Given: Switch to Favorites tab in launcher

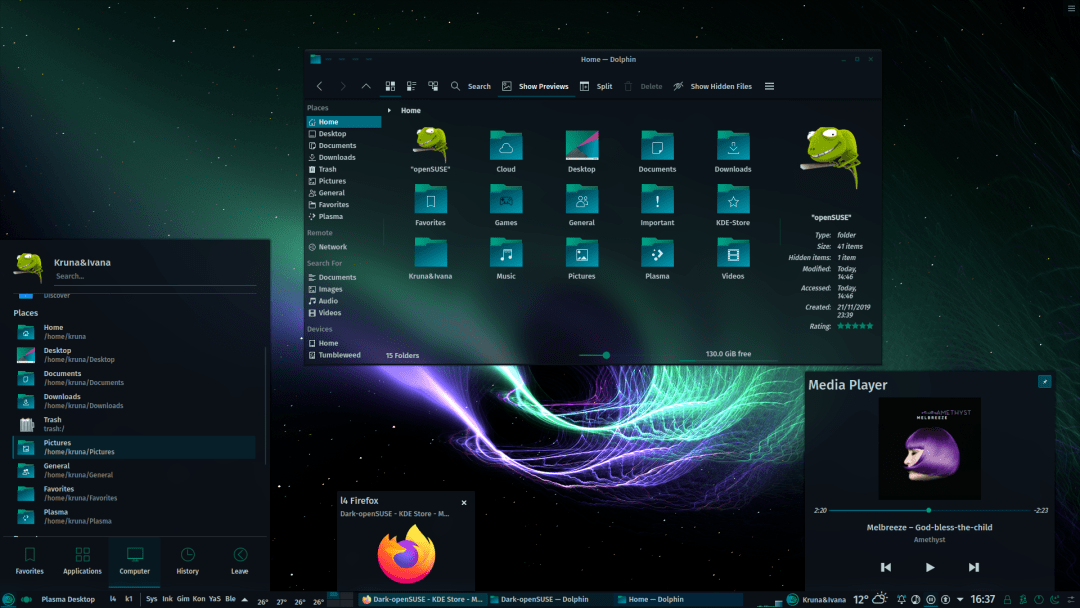Looking at the screenshot, I should (x=30, y=561).
